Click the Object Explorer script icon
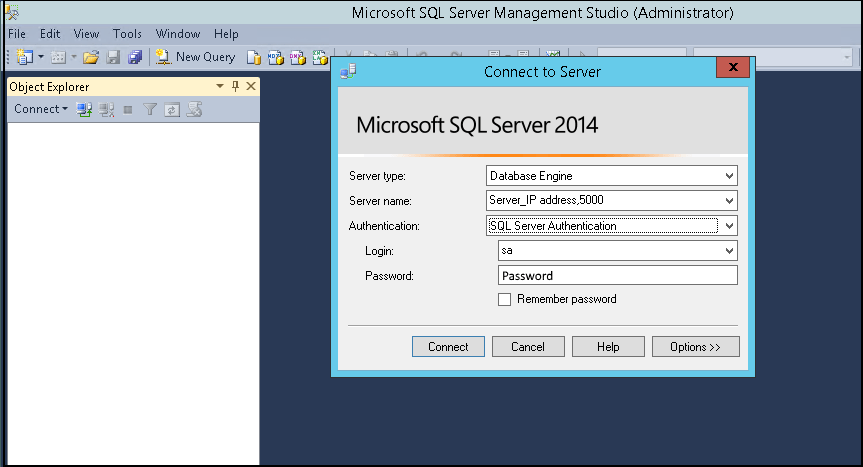Image resolution: width=863 pixels, height=467 pixels. click(194, 109)
